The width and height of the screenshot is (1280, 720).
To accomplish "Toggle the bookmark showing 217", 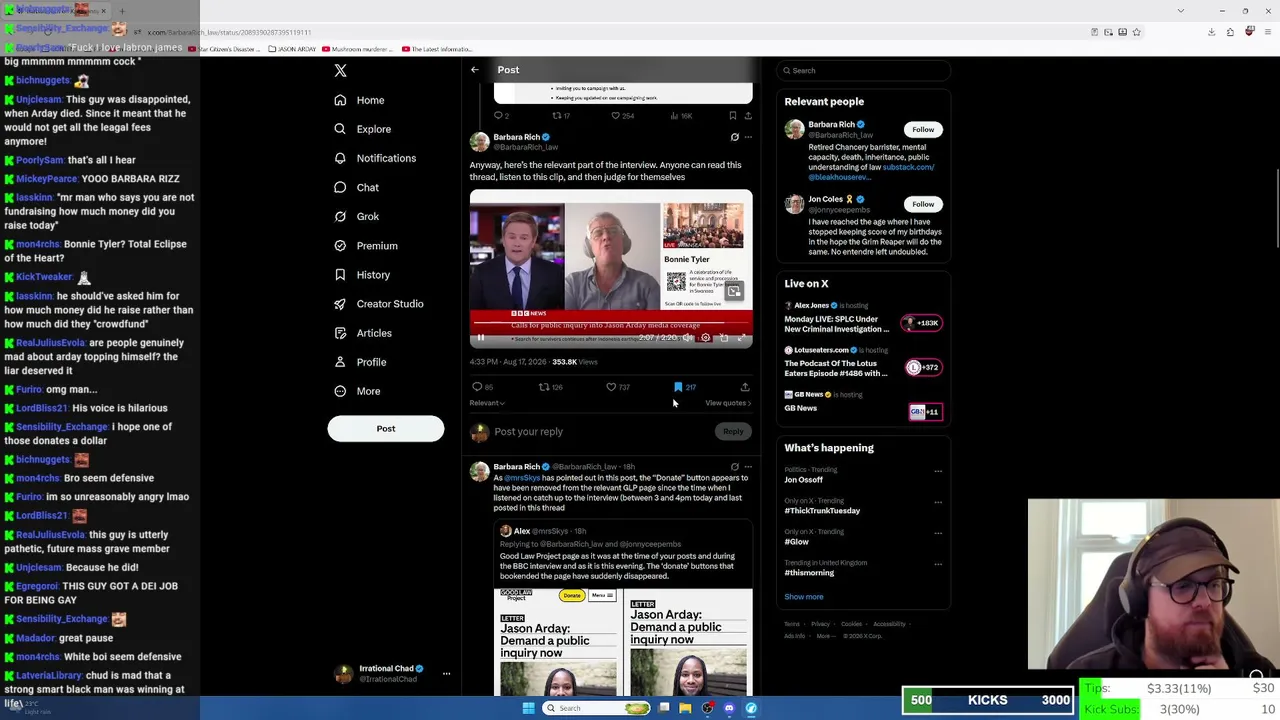I will [x=684, y=387].
